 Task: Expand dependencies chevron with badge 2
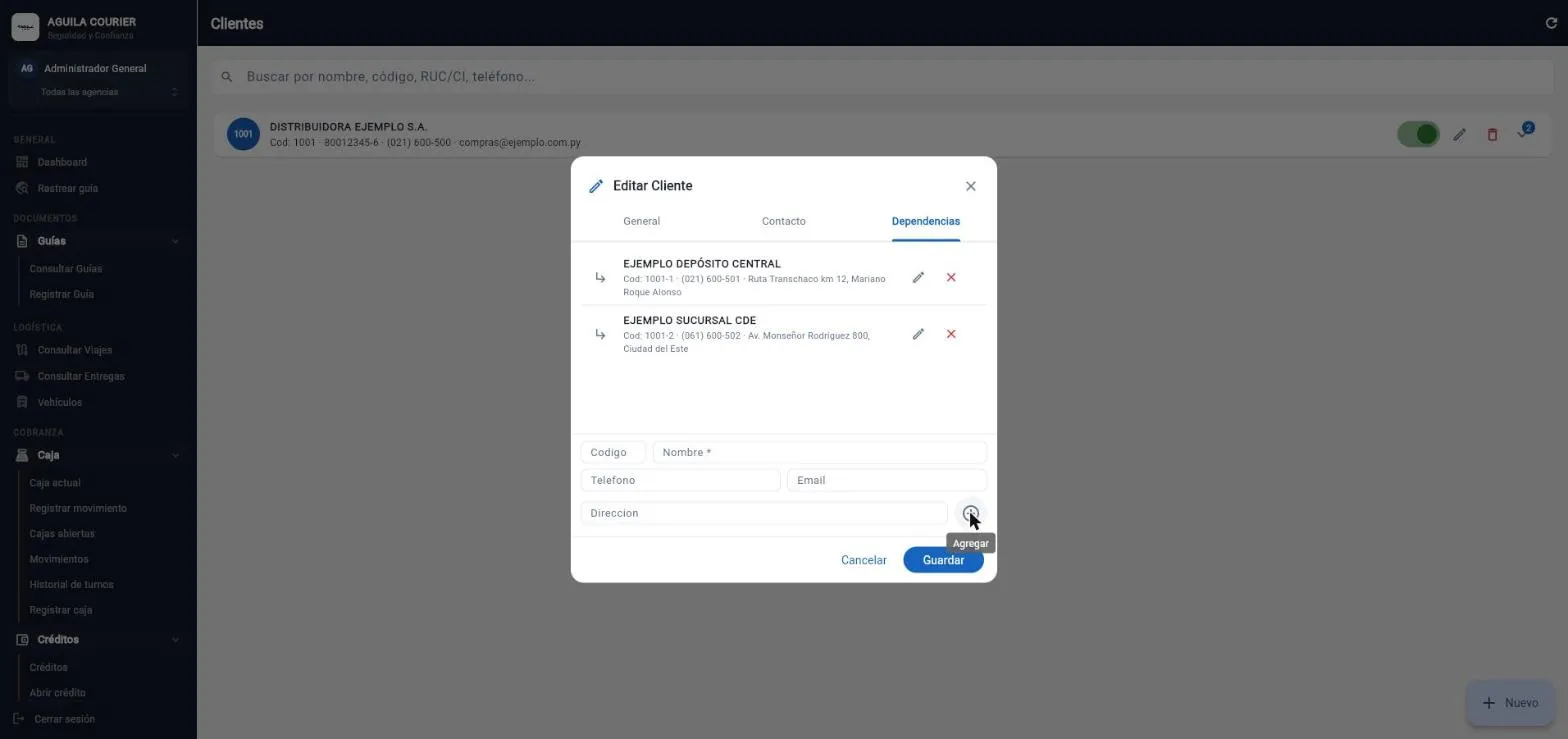pos(1524,133)
